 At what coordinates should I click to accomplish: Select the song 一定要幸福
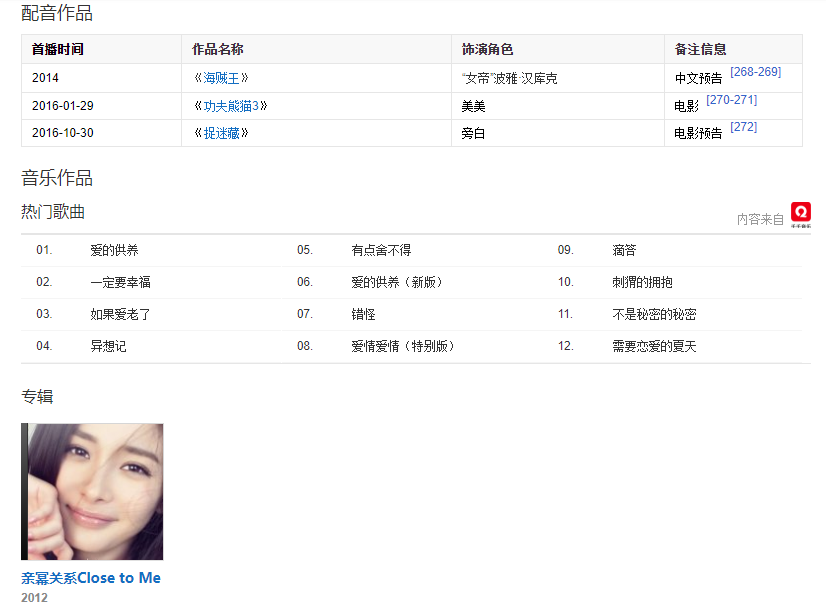pyautogui.click(x=120, y=282)
